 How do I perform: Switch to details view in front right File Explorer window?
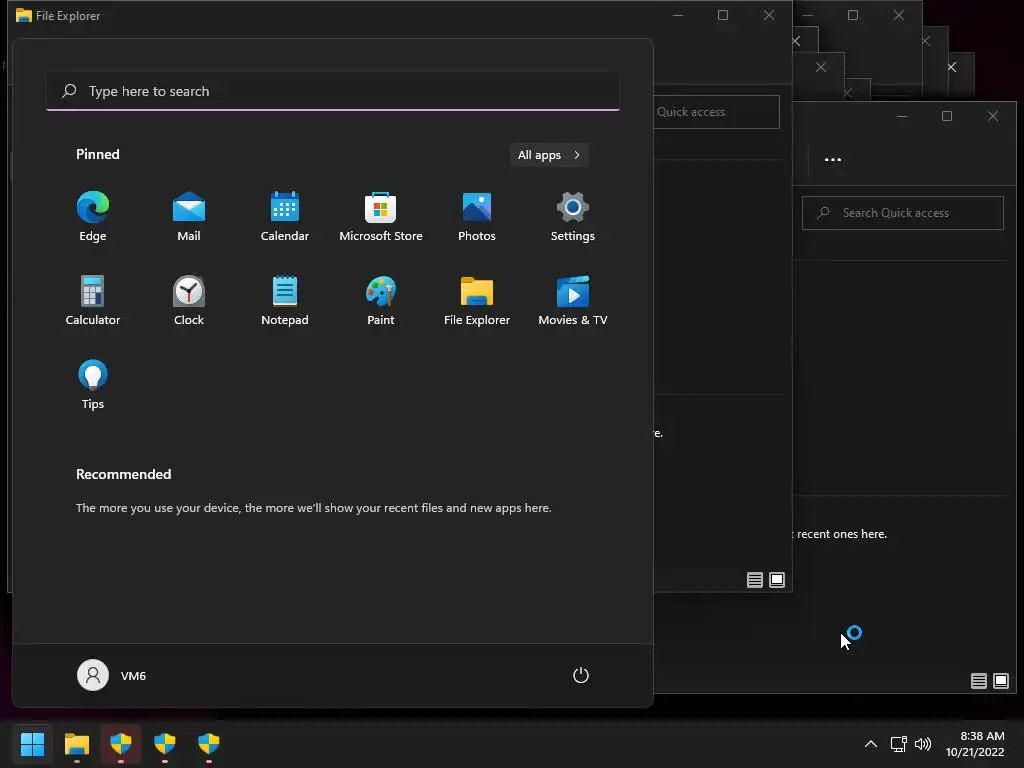tap(978, 681)
